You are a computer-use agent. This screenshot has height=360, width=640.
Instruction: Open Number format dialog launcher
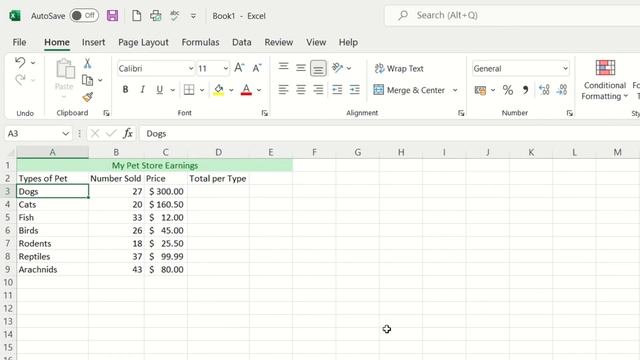570,113
